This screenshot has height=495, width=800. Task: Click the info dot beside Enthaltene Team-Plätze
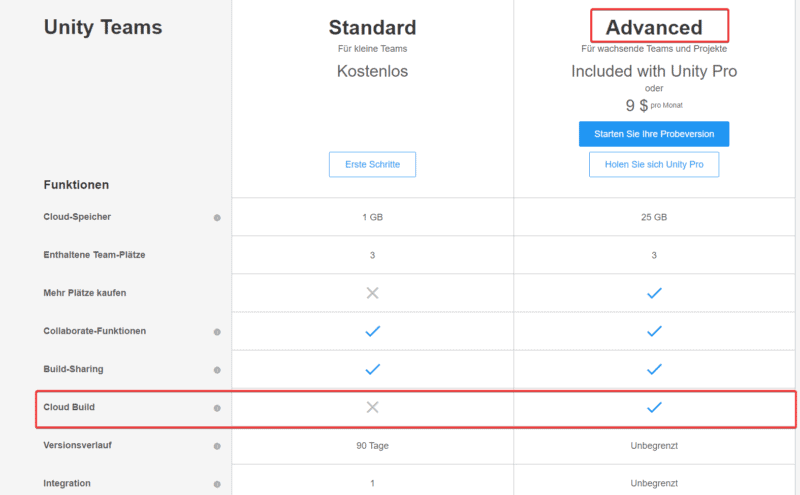[x=217, y=255]
